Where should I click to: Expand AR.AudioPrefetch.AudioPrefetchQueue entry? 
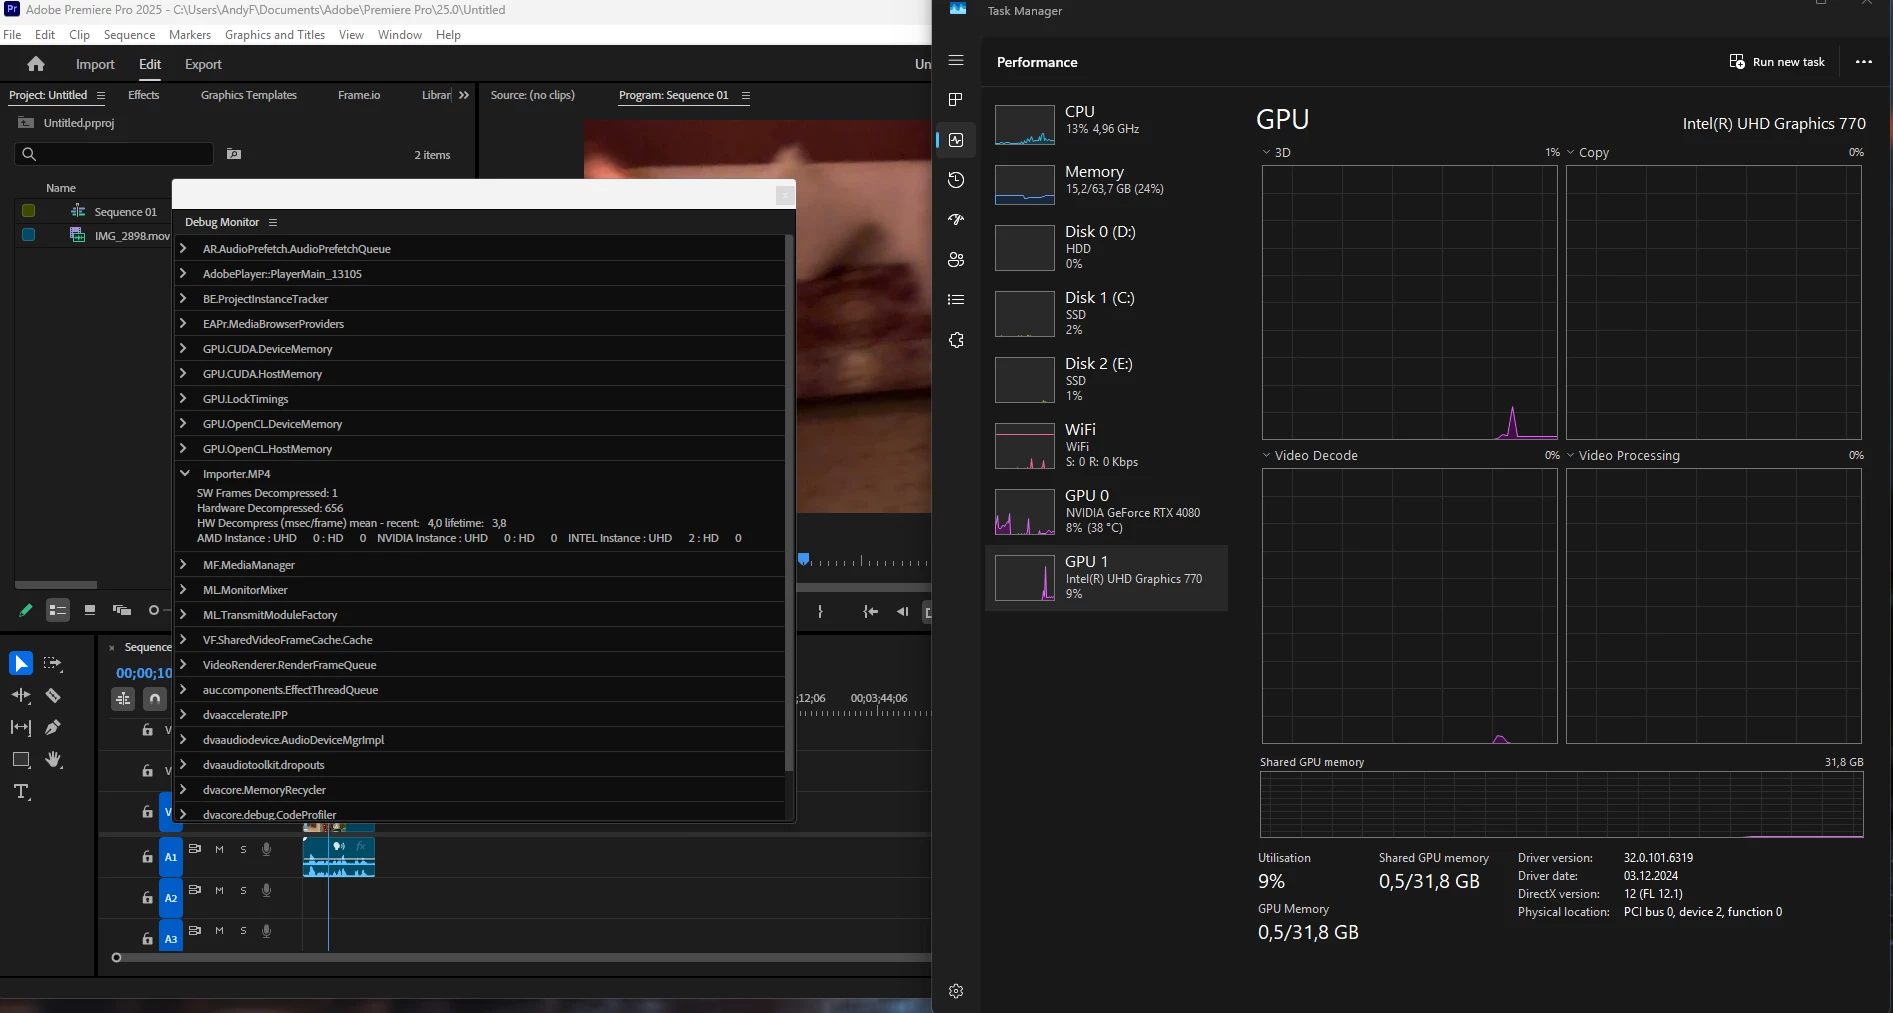tap(184, 248)
